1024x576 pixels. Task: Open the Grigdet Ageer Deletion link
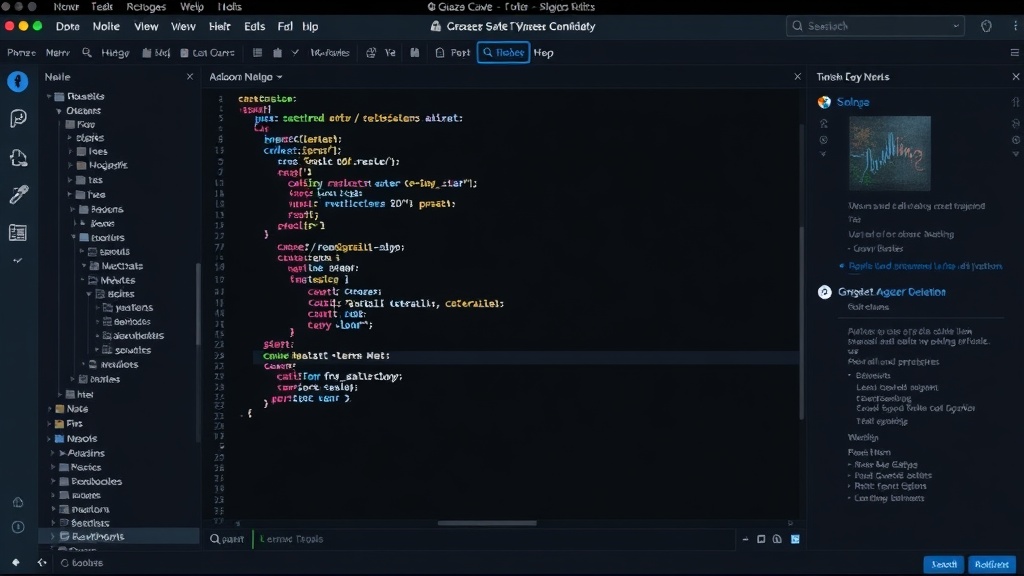(891, 292)
